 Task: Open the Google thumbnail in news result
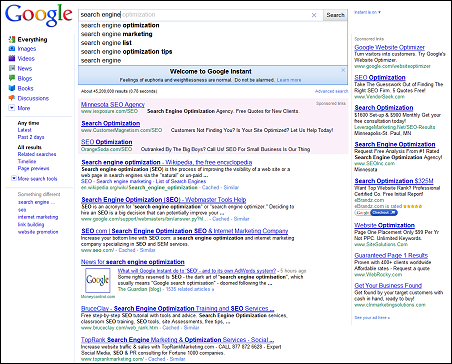[x=97, y=280]
